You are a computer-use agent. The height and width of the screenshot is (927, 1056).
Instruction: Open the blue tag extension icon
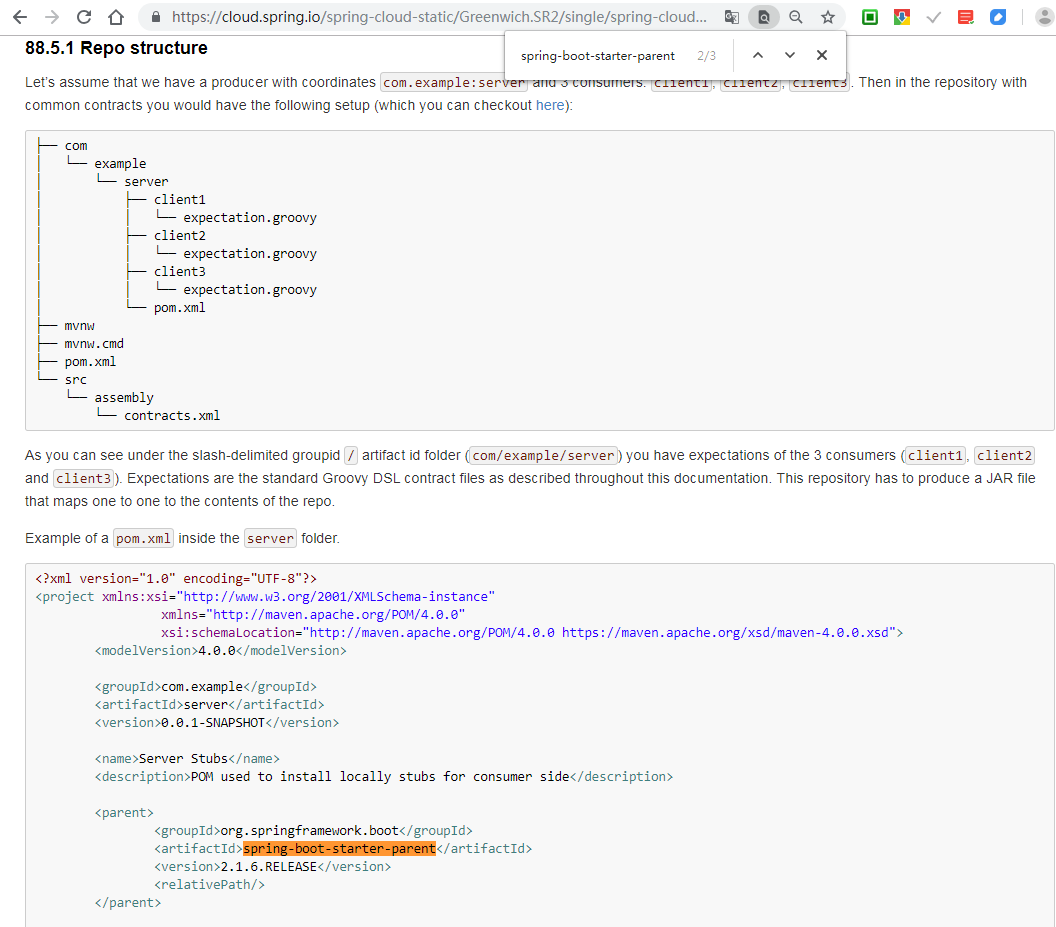tap(997, 17)
